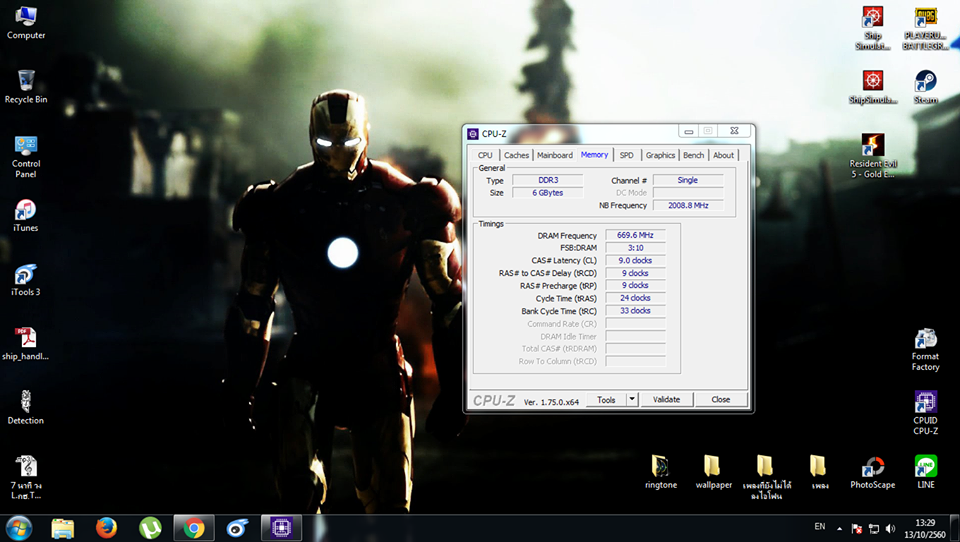
Task: Open Control Panel desktop shortcut
Action: (x=26, y=157)
